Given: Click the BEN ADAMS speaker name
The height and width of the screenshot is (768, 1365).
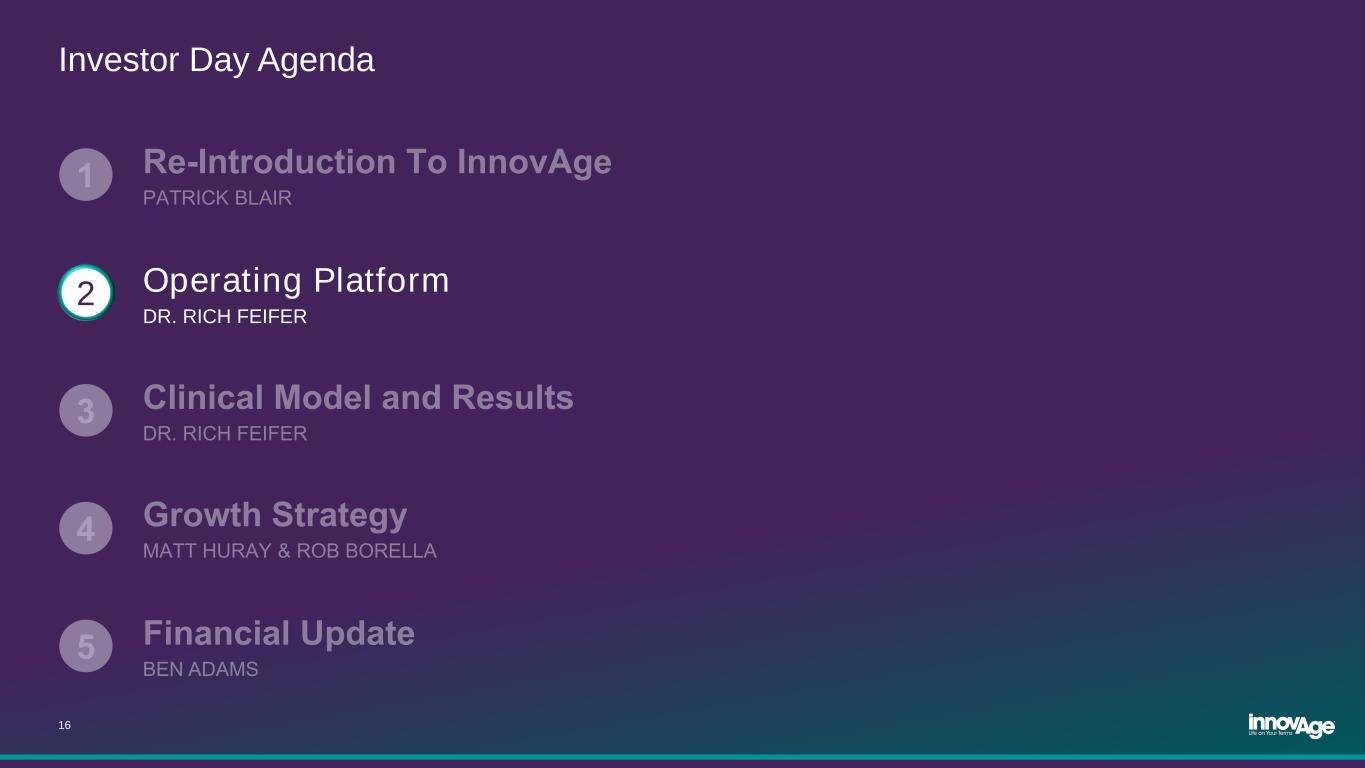Looking at the screenshot, I should pos(200,670).
